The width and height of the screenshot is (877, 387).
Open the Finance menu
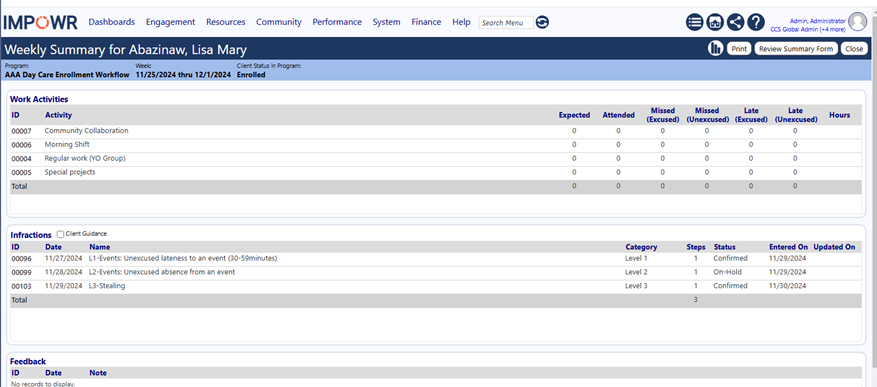(x=426, y=22)
